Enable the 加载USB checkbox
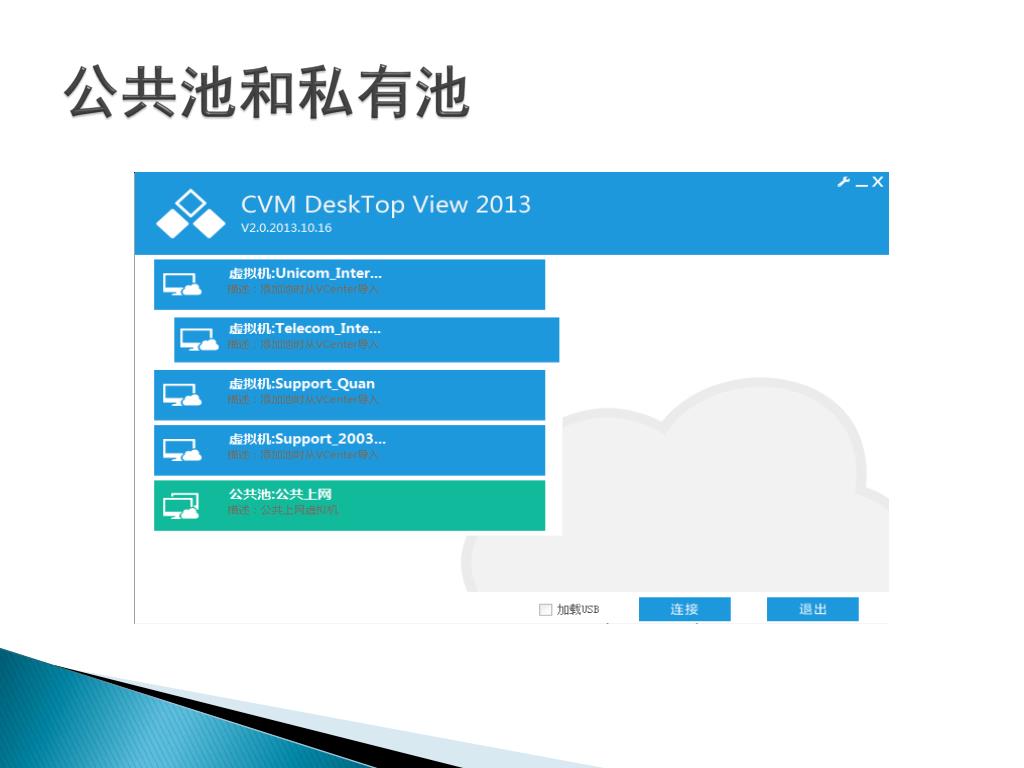The image size is (1024, 768). (545, 609)
